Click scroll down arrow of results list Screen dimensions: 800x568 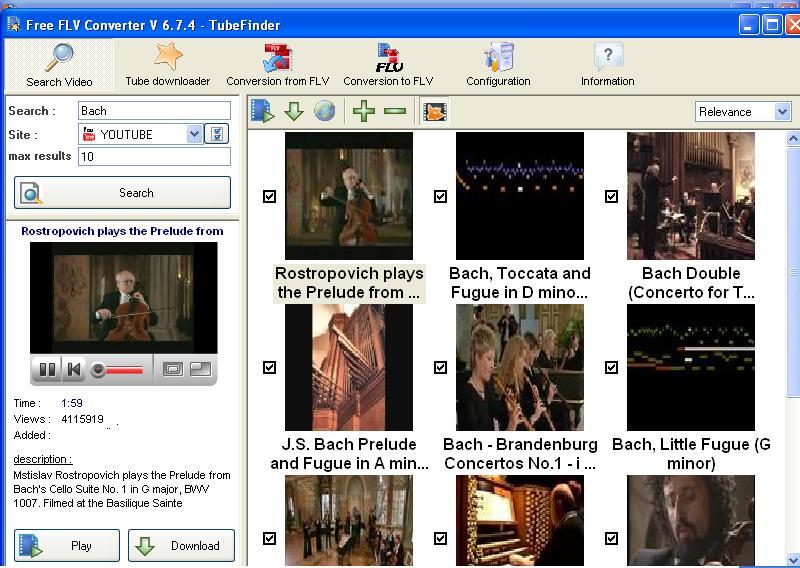(793, 559)
